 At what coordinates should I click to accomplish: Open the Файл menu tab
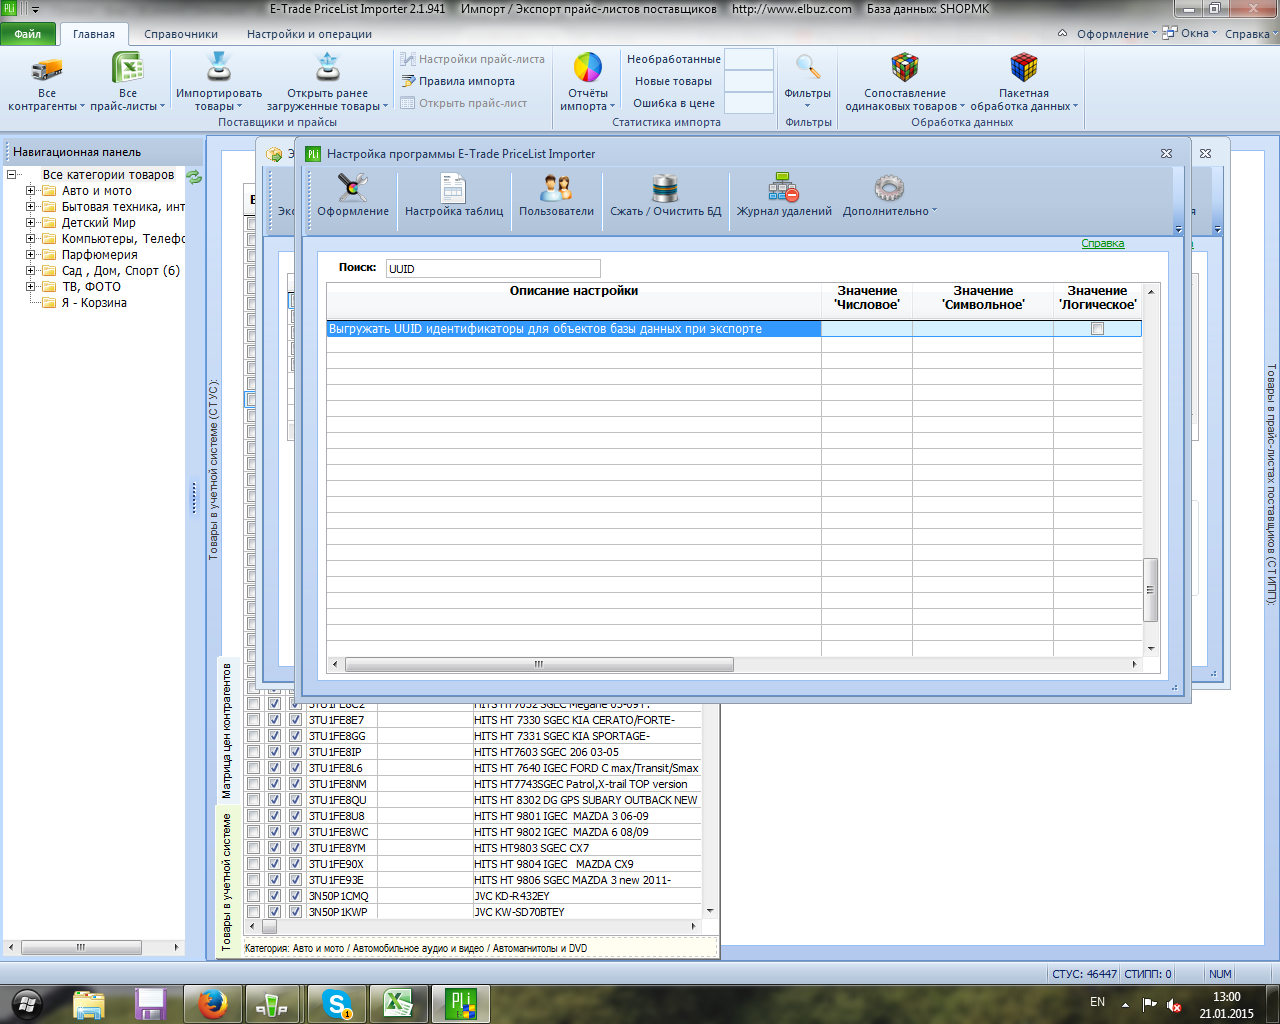click(28, 34)
